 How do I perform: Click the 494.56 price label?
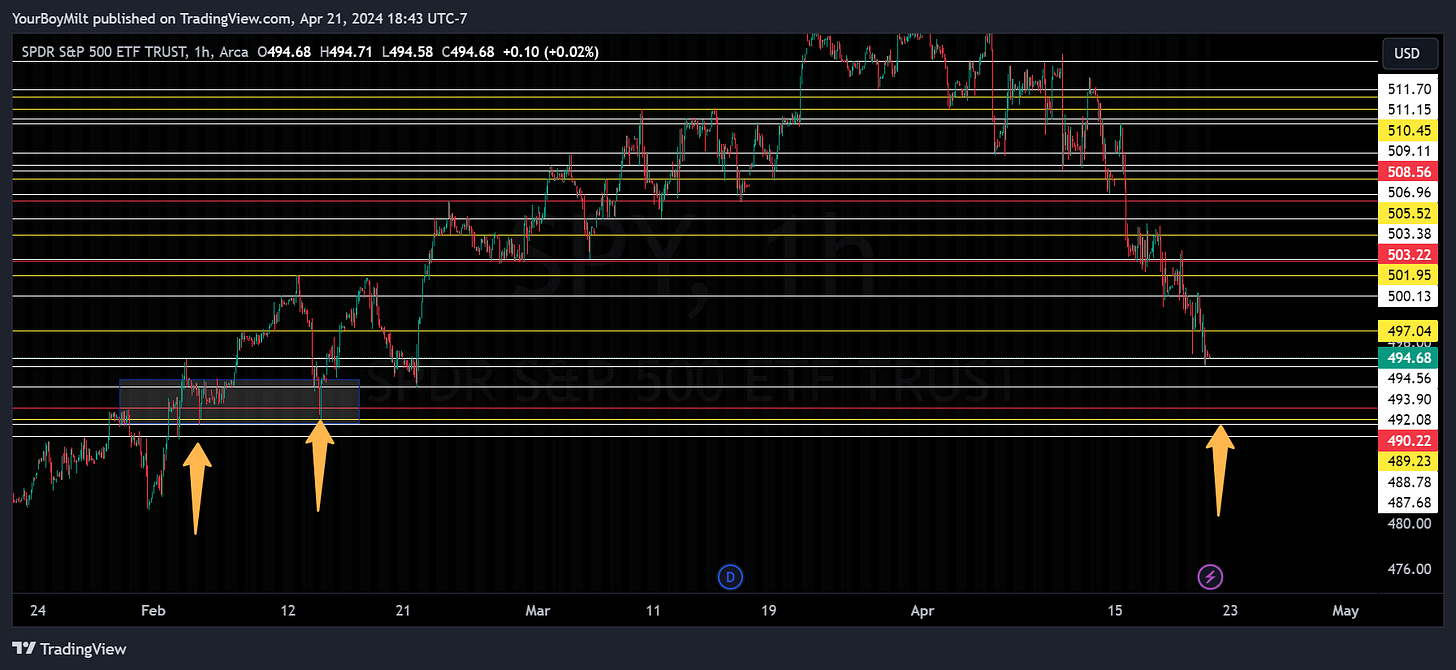coord(1410,378)
